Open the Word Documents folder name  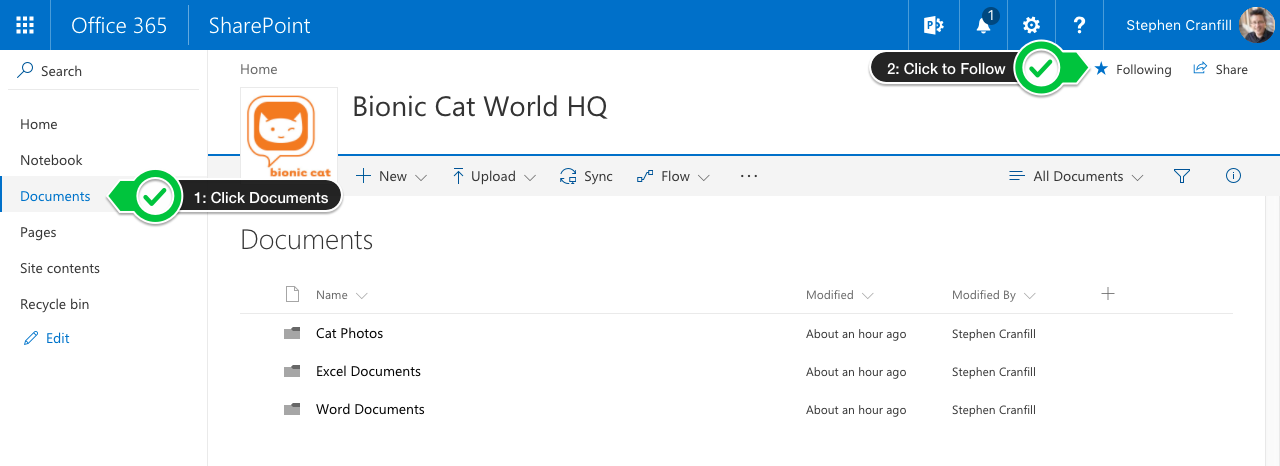[x=370, y=409]
